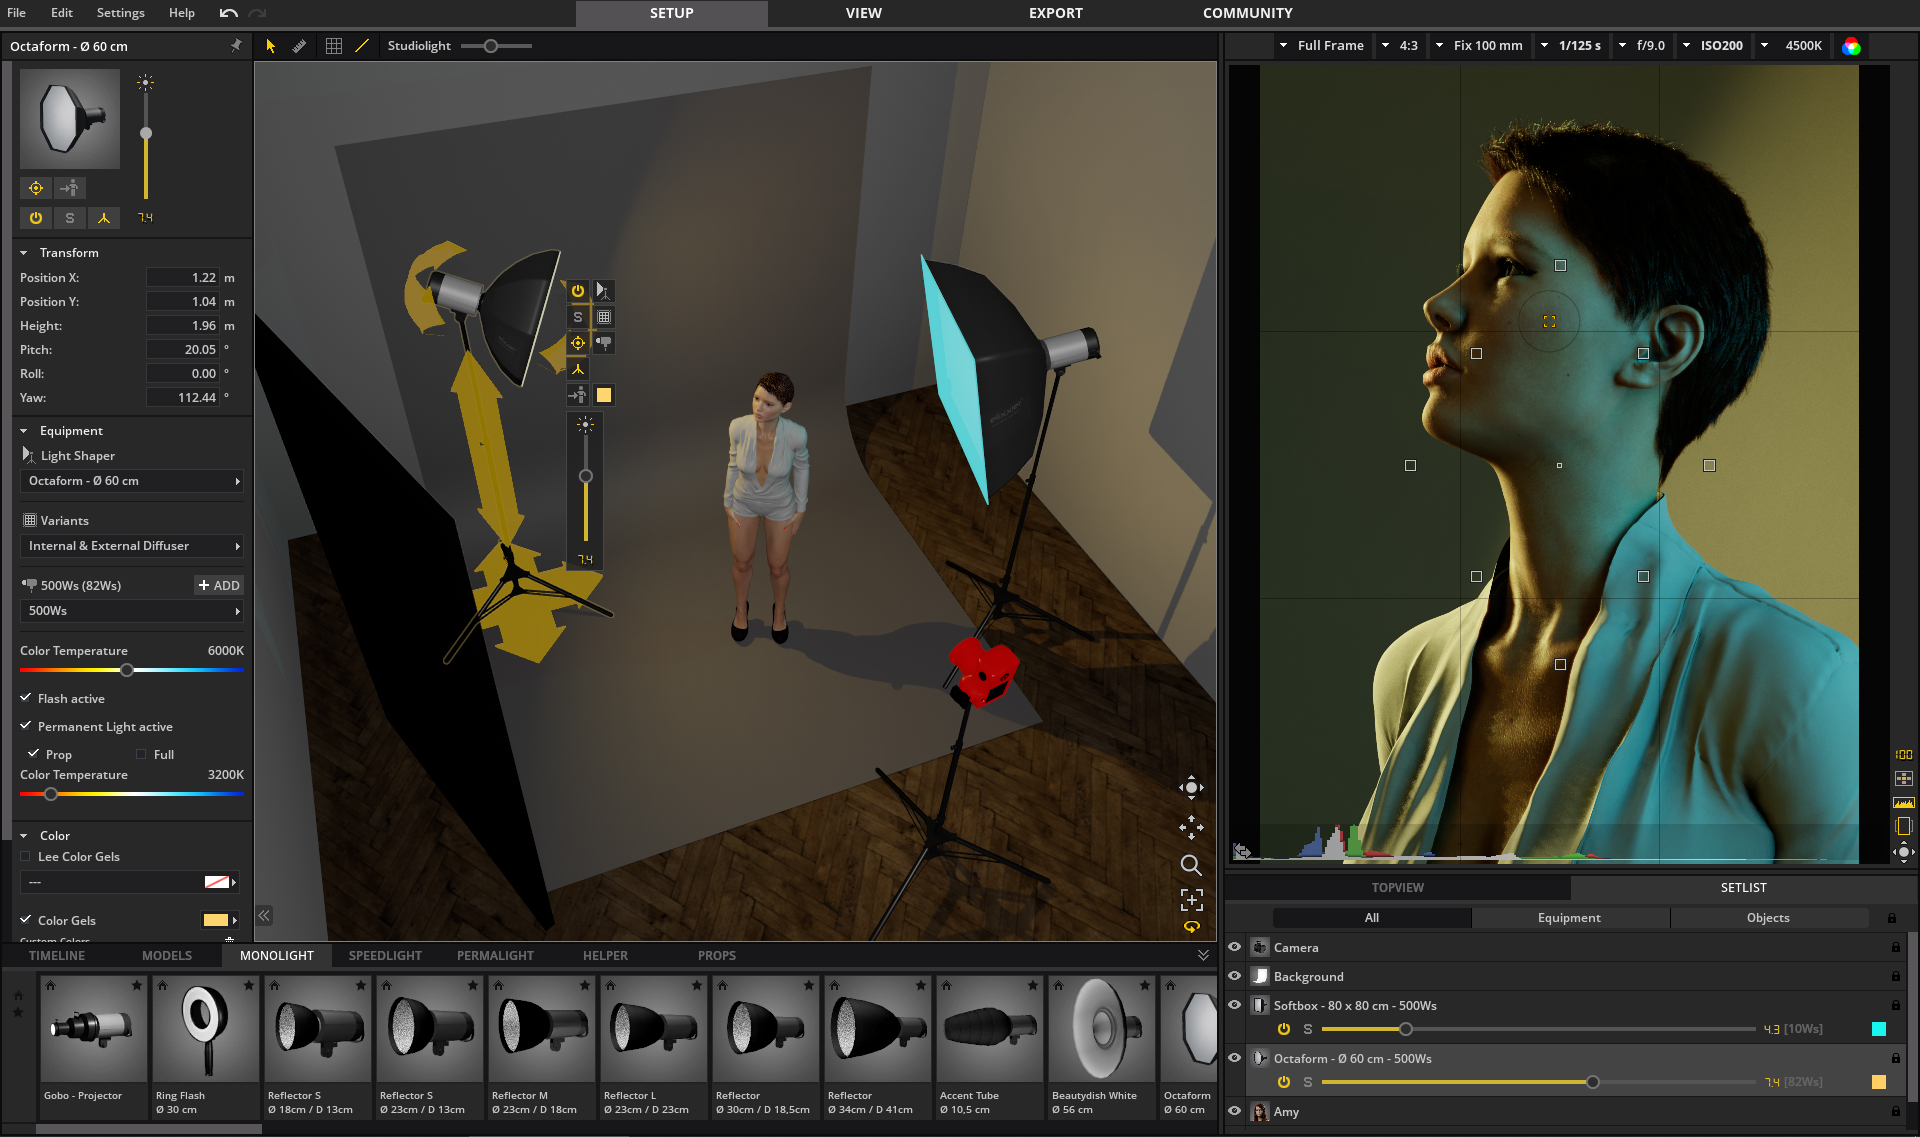
Task: Toggle the power icon in the floating light toolbar
Action: coord(578,291)
